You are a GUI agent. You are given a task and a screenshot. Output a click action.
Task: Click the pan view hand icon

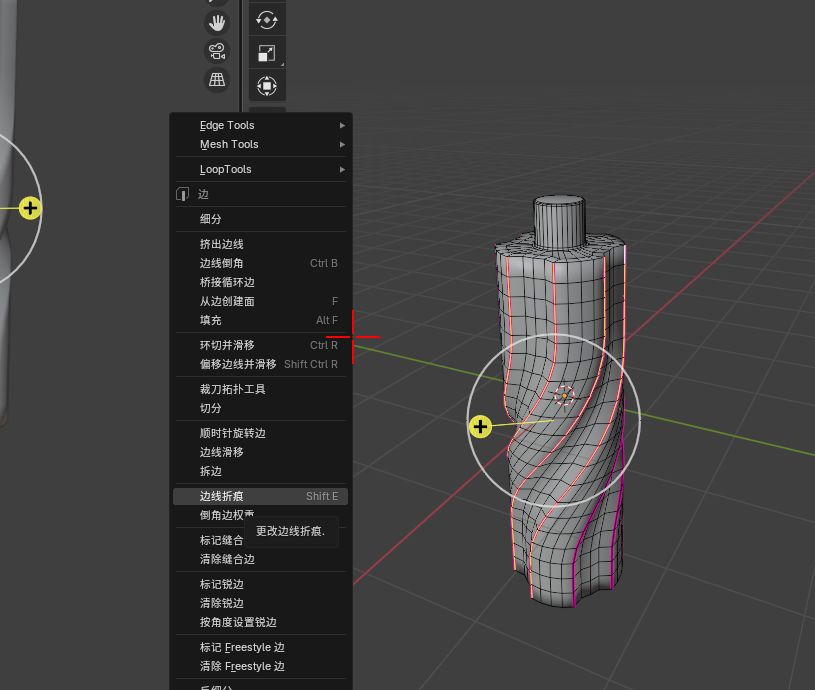217,22
